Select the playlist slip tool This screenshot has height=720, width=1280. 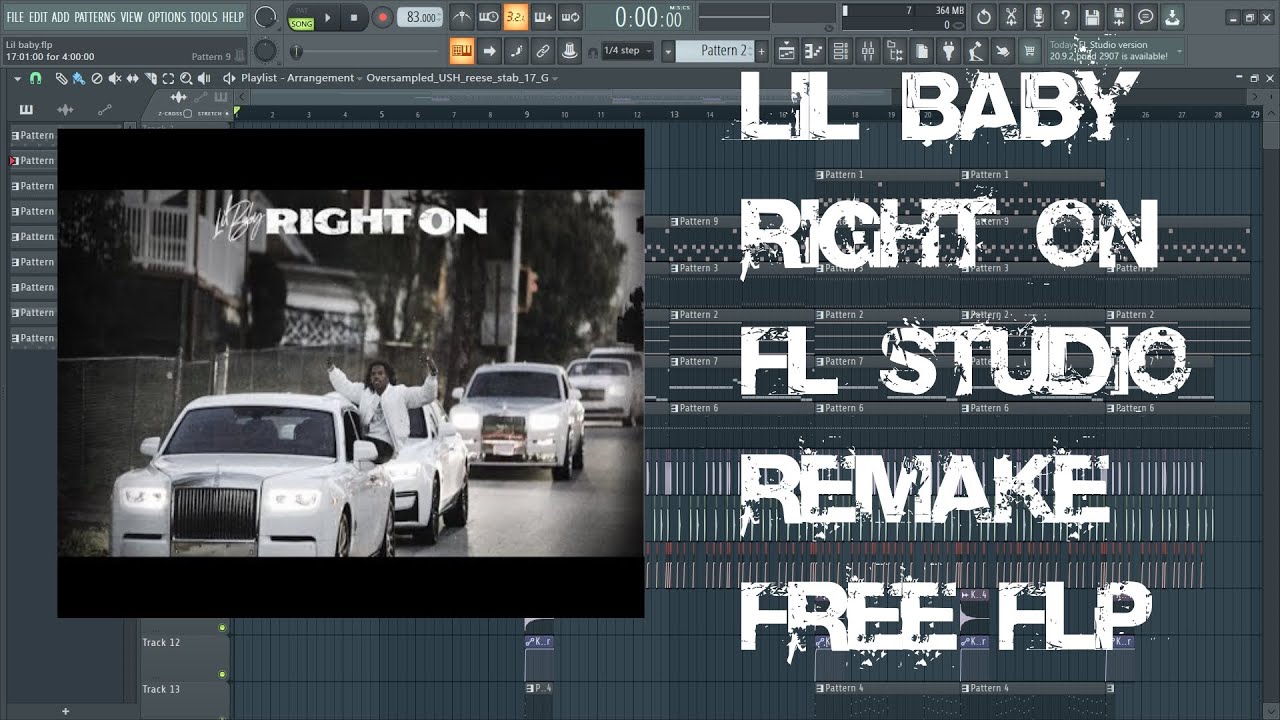[133, 78]
